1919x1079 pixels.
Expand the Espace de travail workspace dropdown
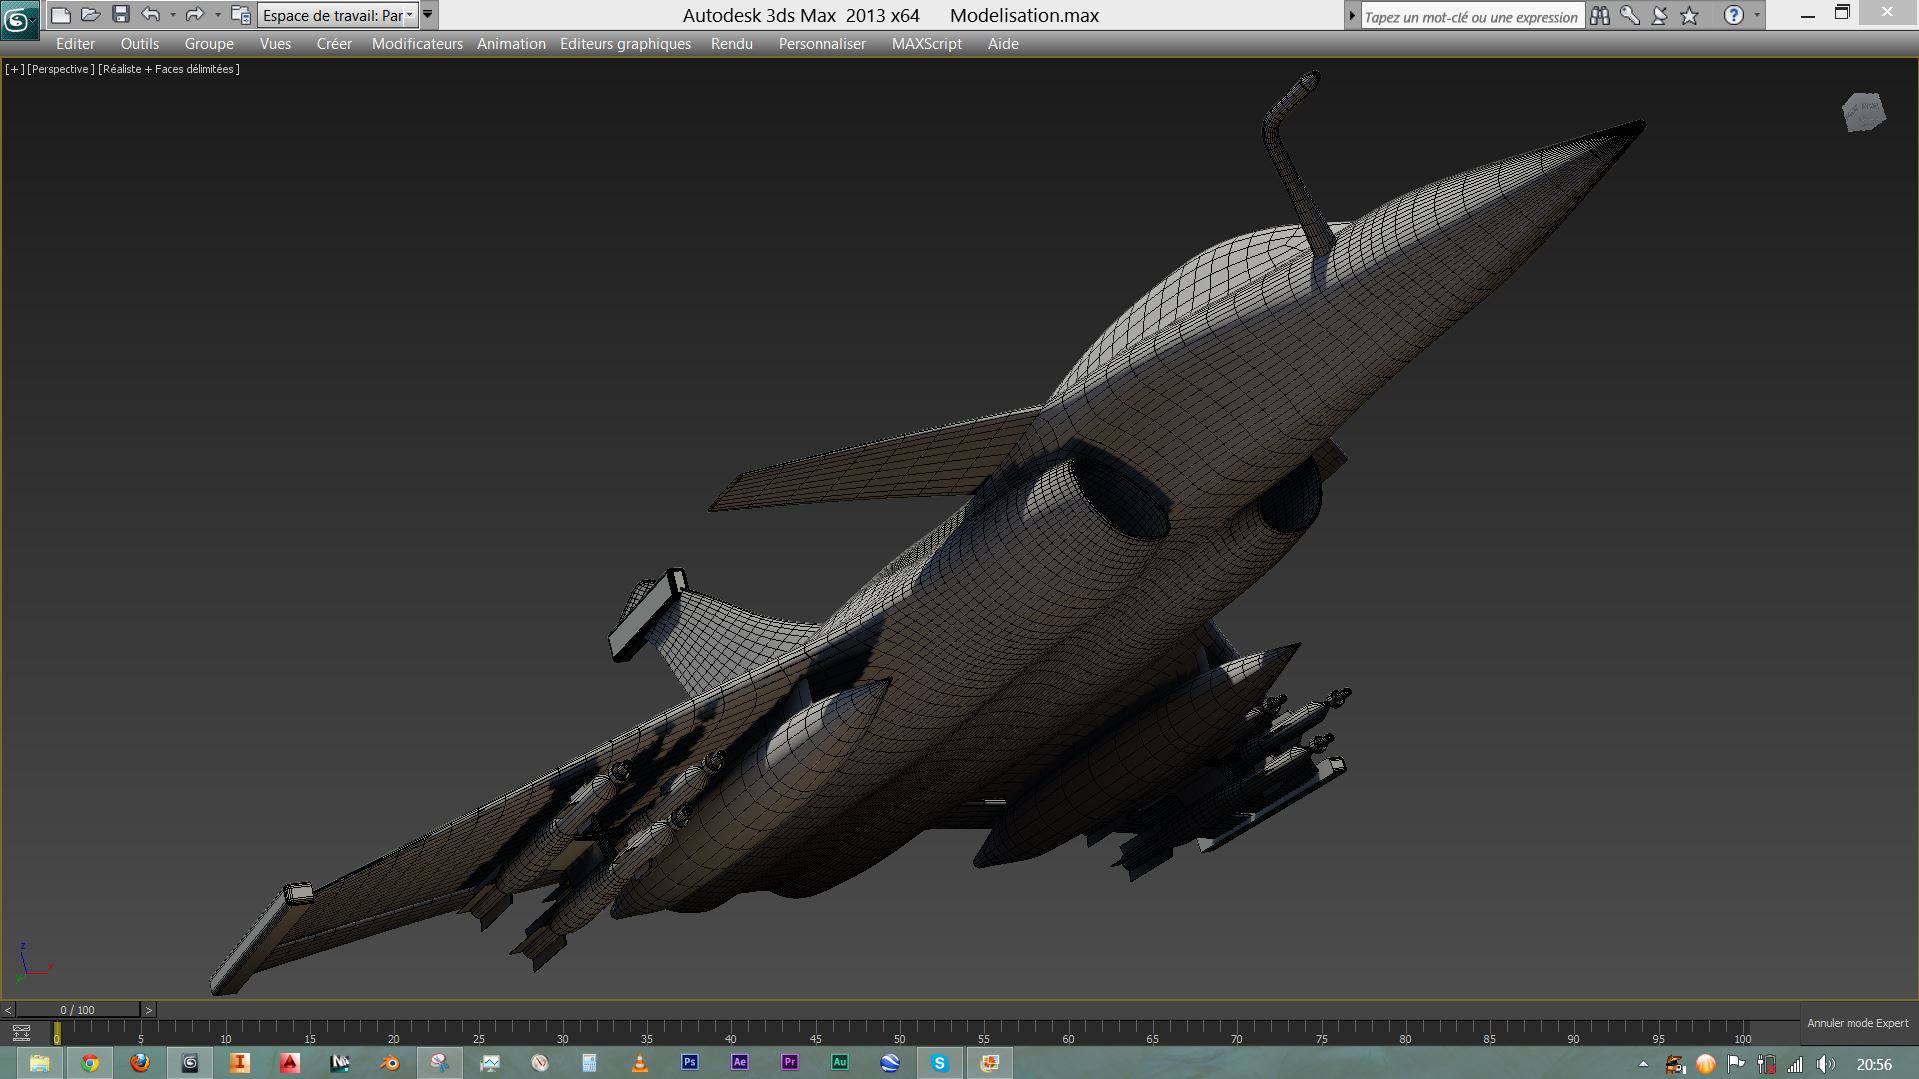pyautogui.click(x=409, y=15)
